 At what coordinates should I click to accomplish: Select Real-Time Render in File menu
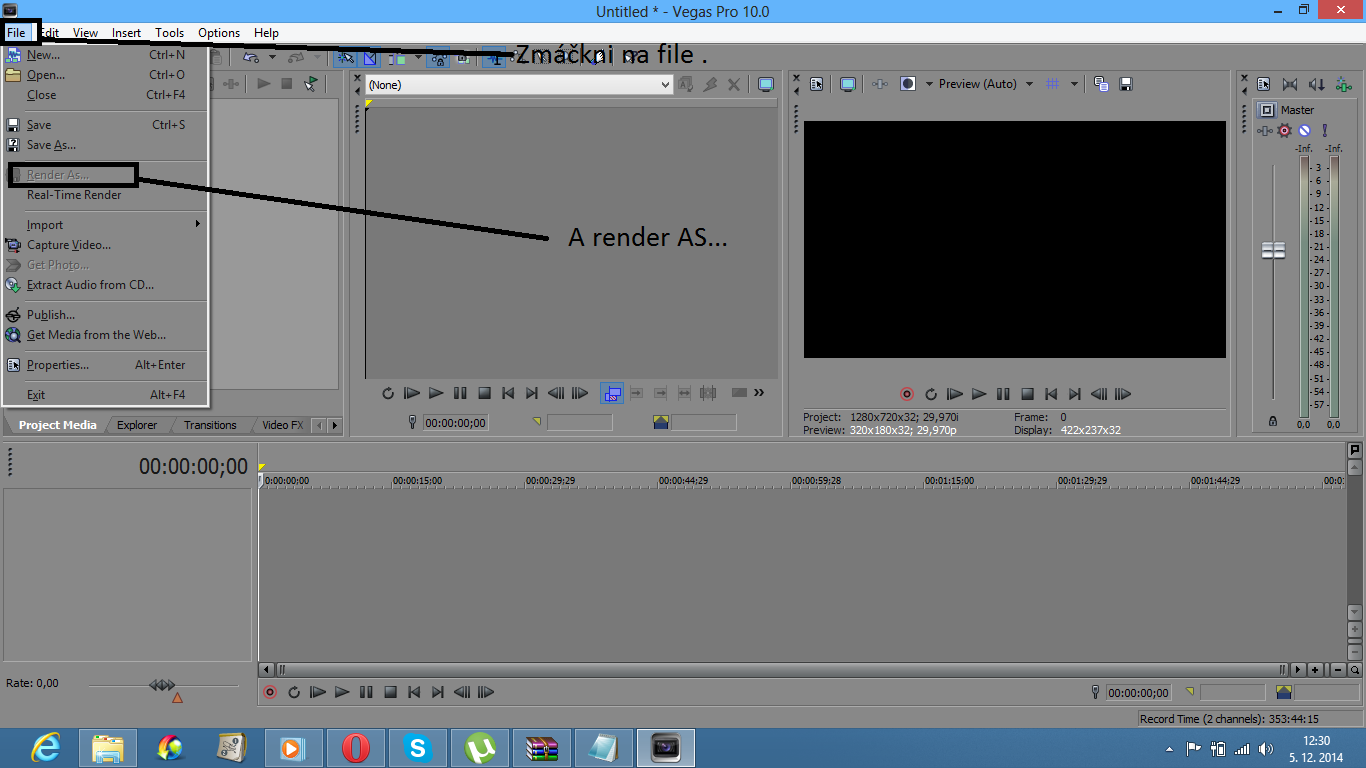click(105, 195)
